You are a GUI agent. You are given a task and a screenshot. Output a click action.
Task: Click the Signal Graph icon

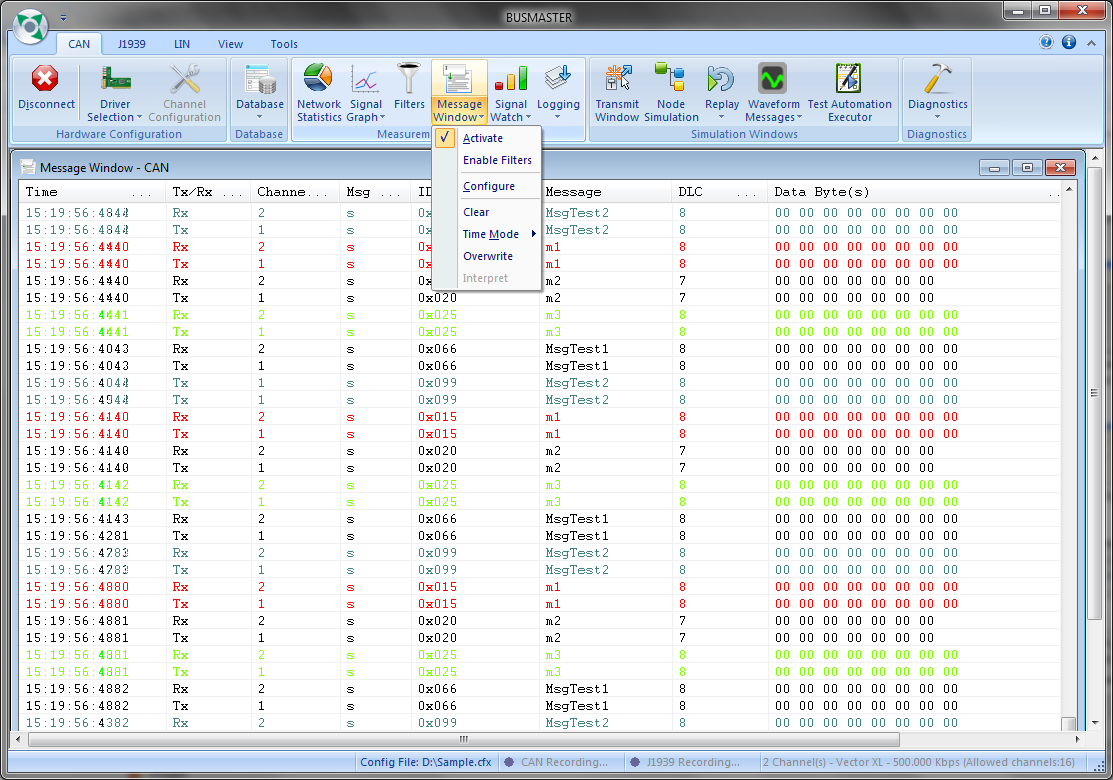[x=365, y=79]
